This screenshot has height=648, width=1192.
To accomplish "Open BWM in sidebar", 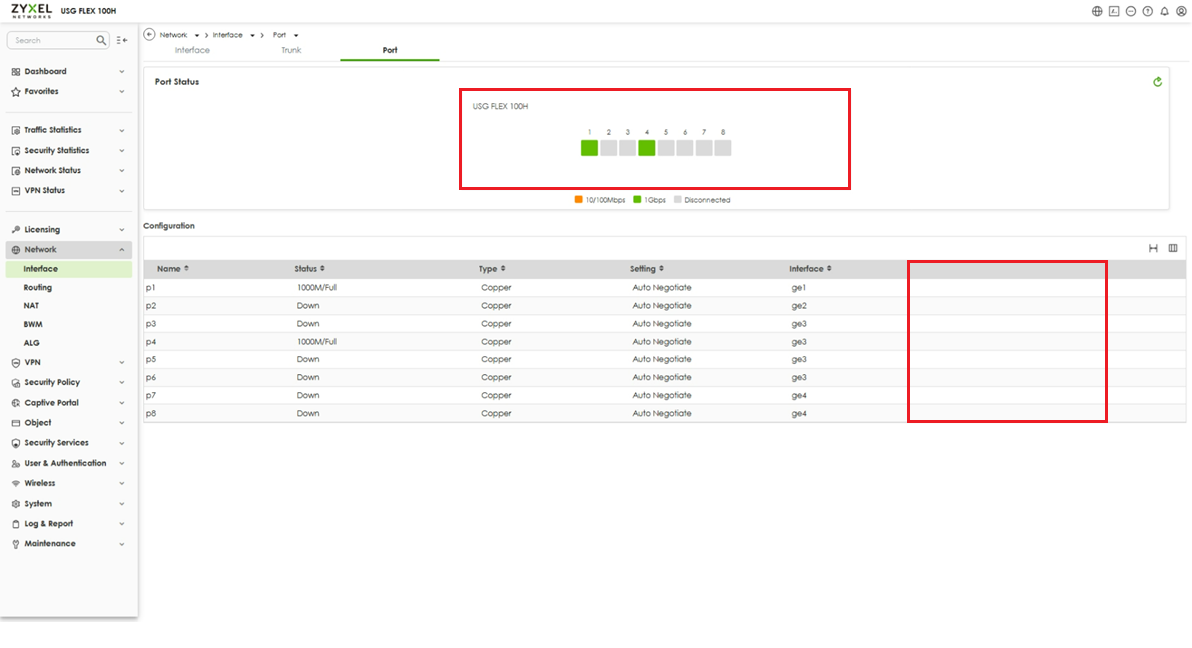I will pos(33,324).
